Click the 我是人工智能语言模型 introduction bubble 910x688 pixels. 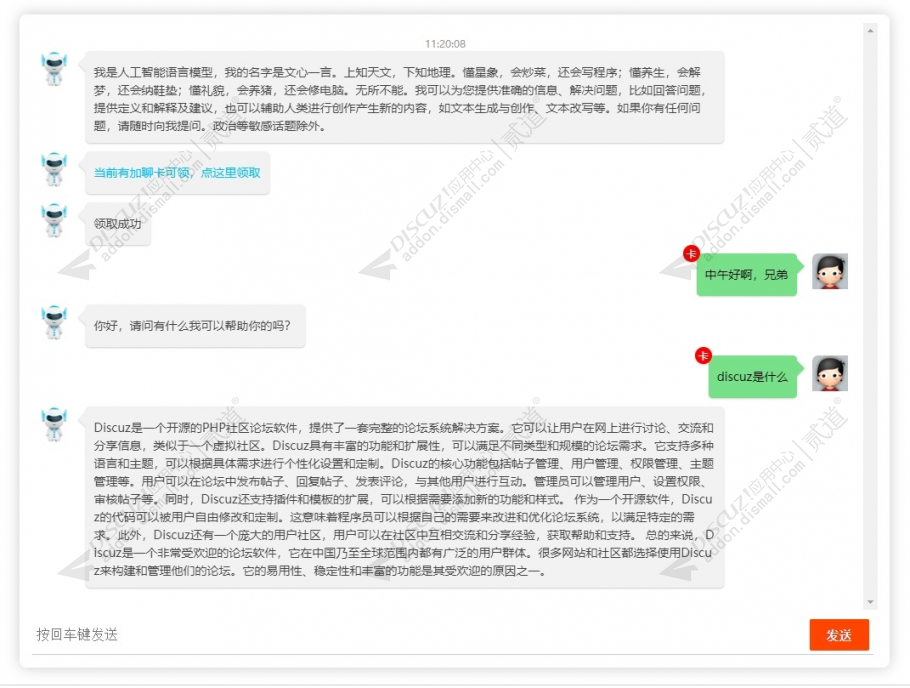[405, 97]
